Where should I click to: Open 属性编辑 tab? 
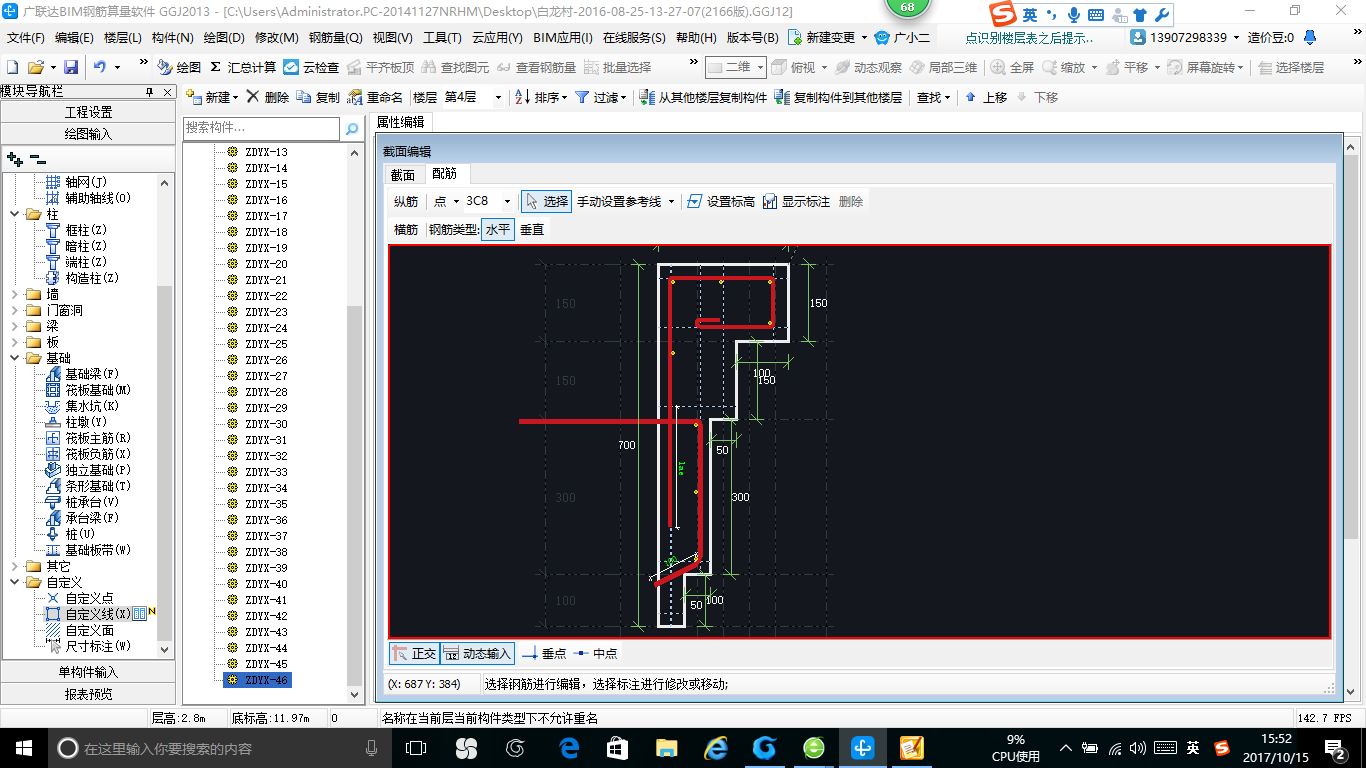(x=400, y=122)
